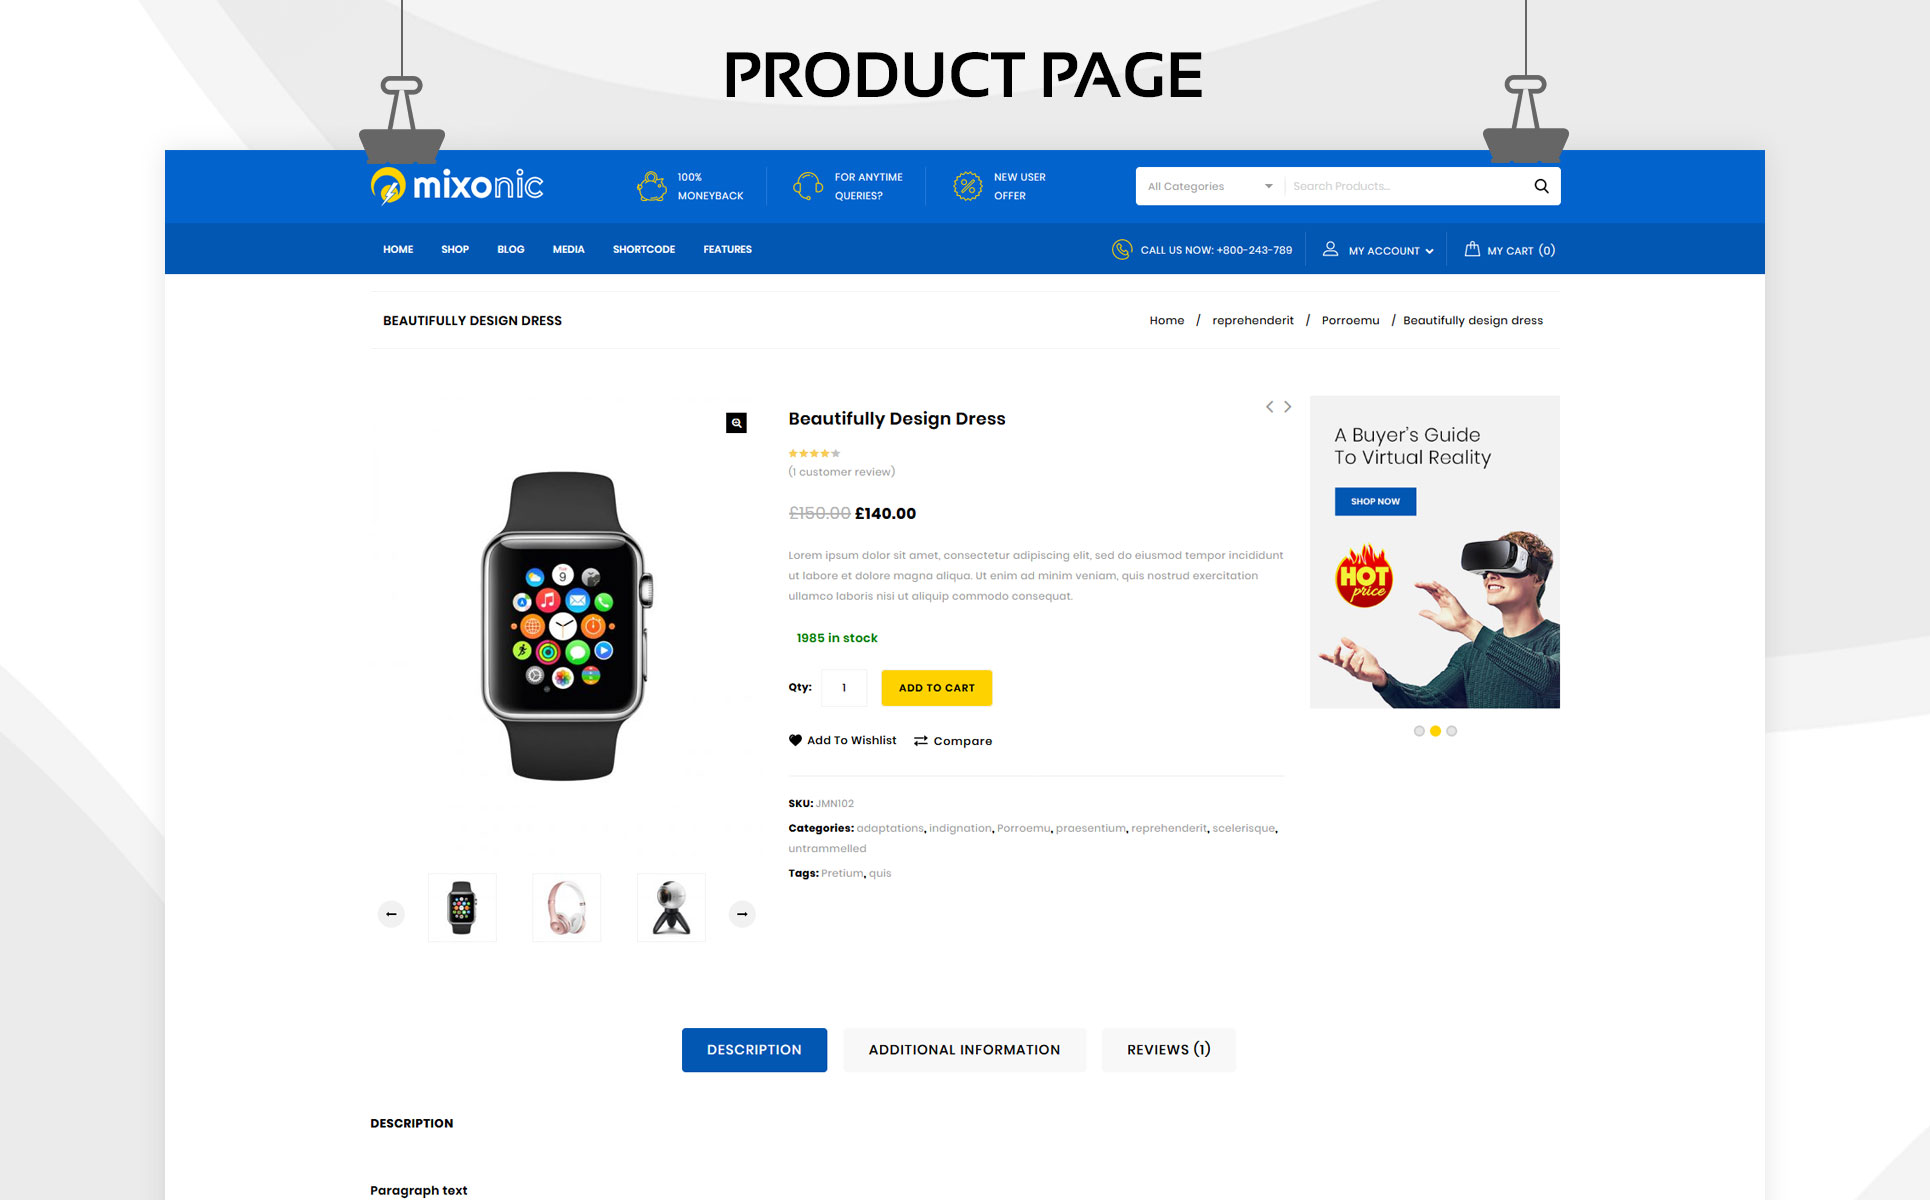Open the Shop menu item
Screen dimensions: 1930x1200
455,249
